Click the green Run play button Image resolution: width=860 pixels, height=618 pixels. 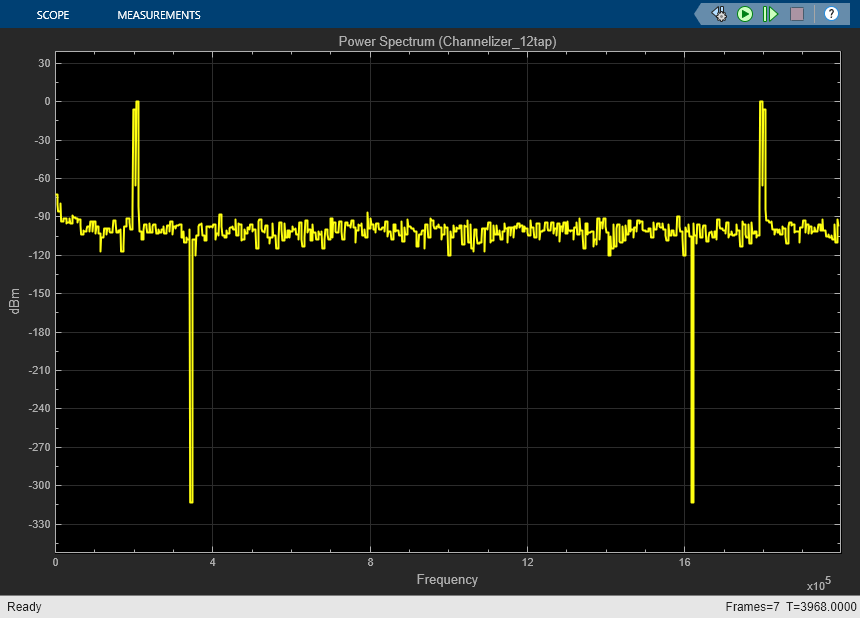(744, 14)
